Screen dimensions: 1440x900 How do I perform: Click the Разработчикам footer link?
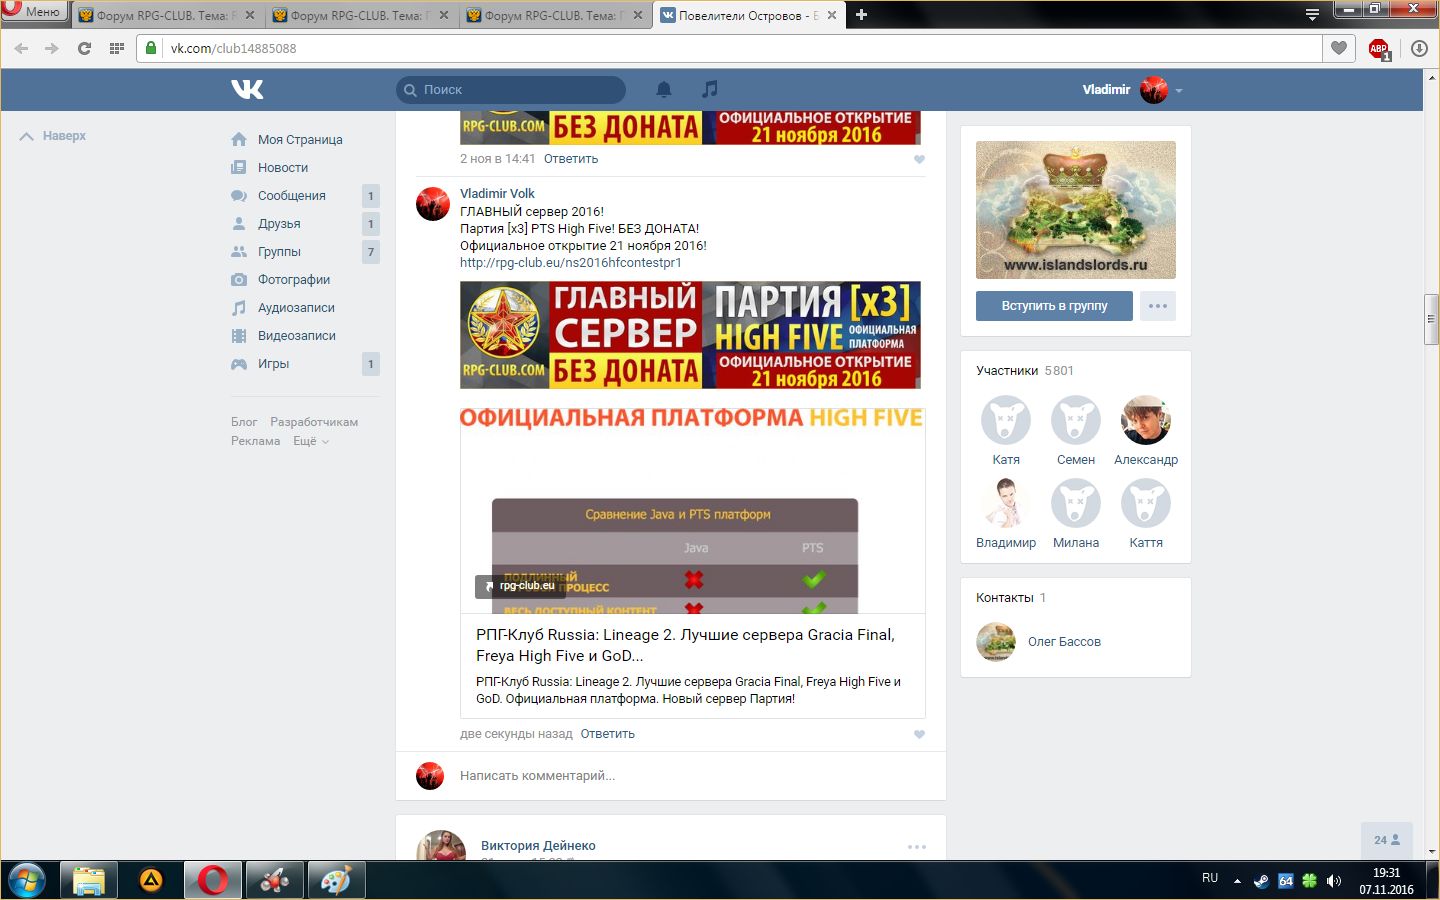point(314,422)
